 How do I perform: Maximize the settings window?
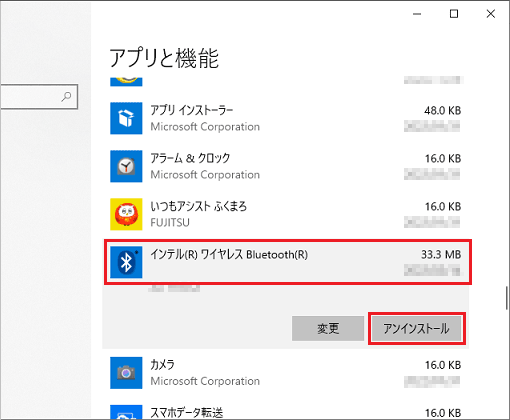click(454, 14)
